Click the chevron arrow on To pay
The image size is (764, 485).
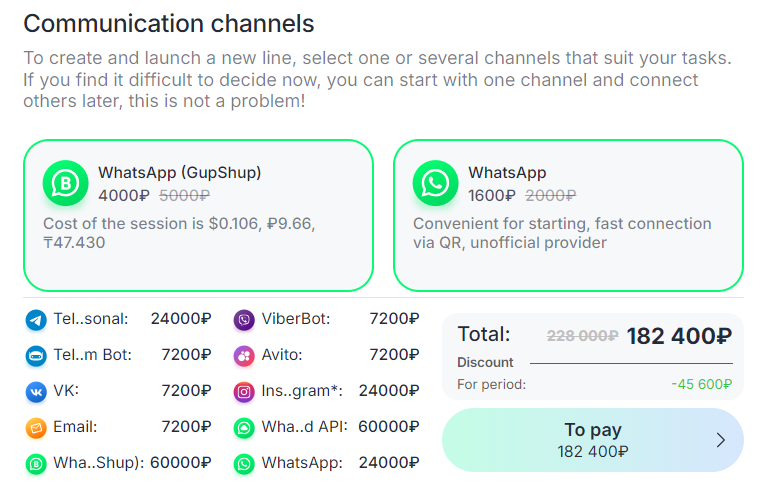(720, 439)
